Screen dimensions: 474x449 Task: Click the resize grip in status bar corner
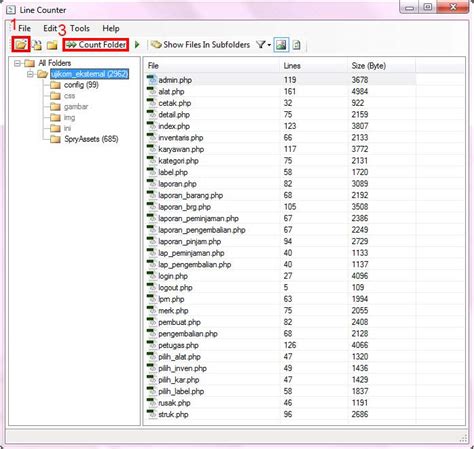click(463, 438)
